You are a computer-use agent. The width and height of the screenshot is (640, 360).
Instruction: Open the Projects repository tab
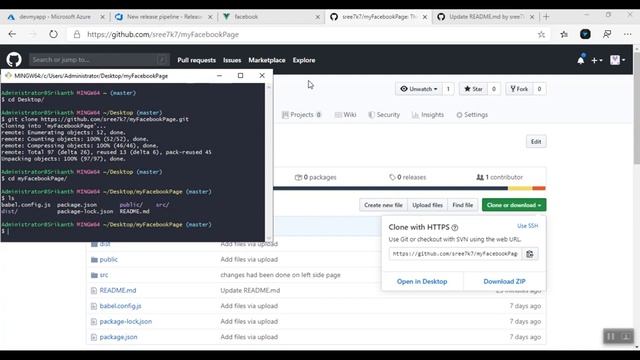[x=301, y=115]
